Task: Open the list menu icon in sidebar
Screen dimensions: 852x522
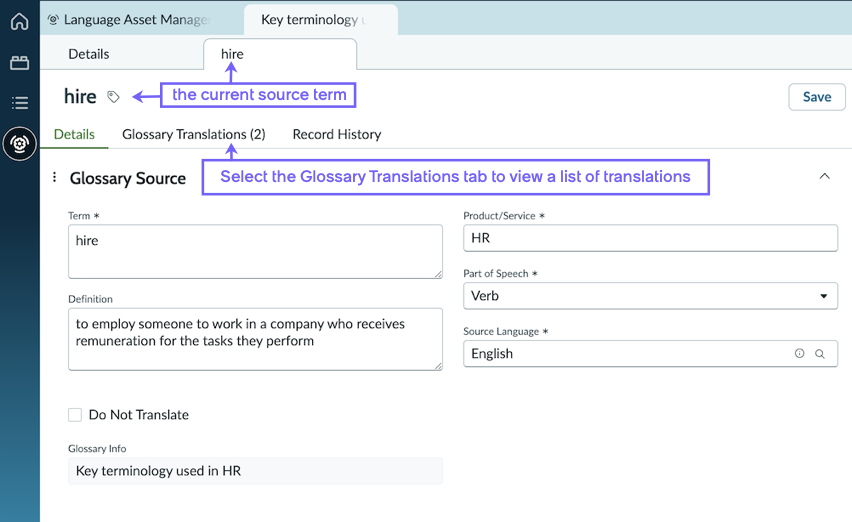Action: 20,103
